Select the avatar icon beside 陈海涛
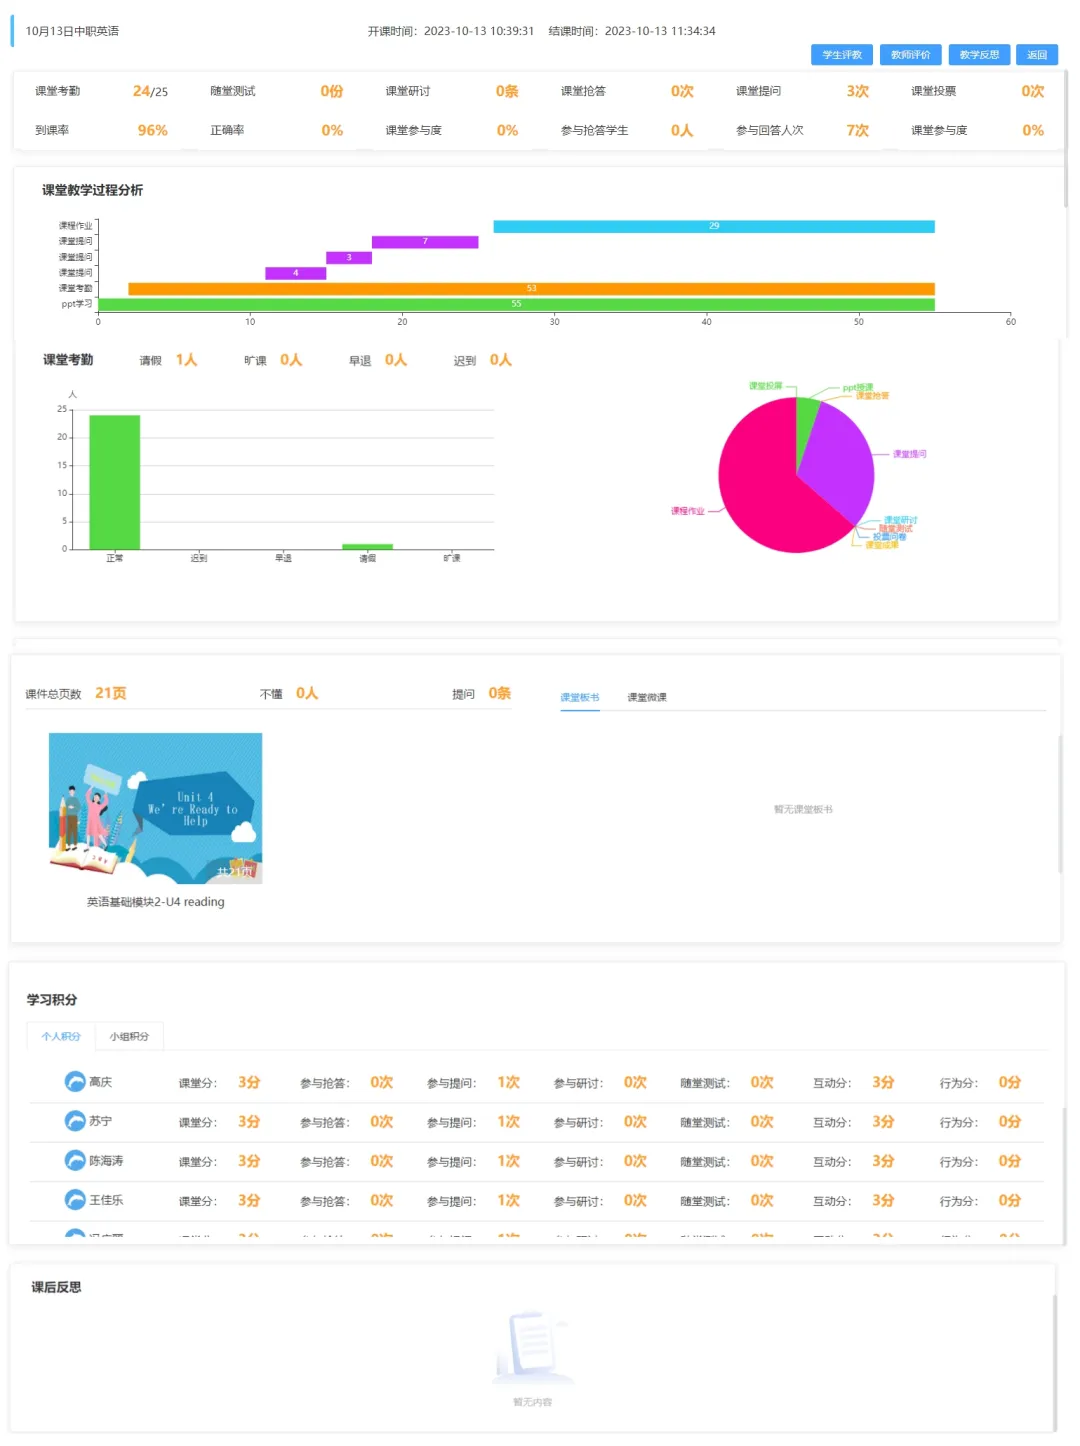1080x1446 pixels. (x=75, y=1161)
